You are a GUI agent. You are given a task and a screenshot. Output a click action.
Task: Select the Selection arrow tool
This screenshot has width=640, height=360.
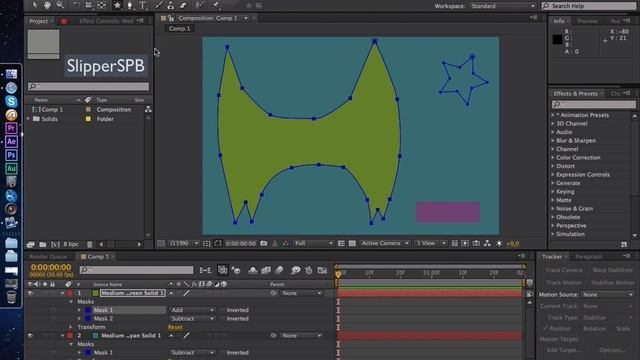click(35, 5)
